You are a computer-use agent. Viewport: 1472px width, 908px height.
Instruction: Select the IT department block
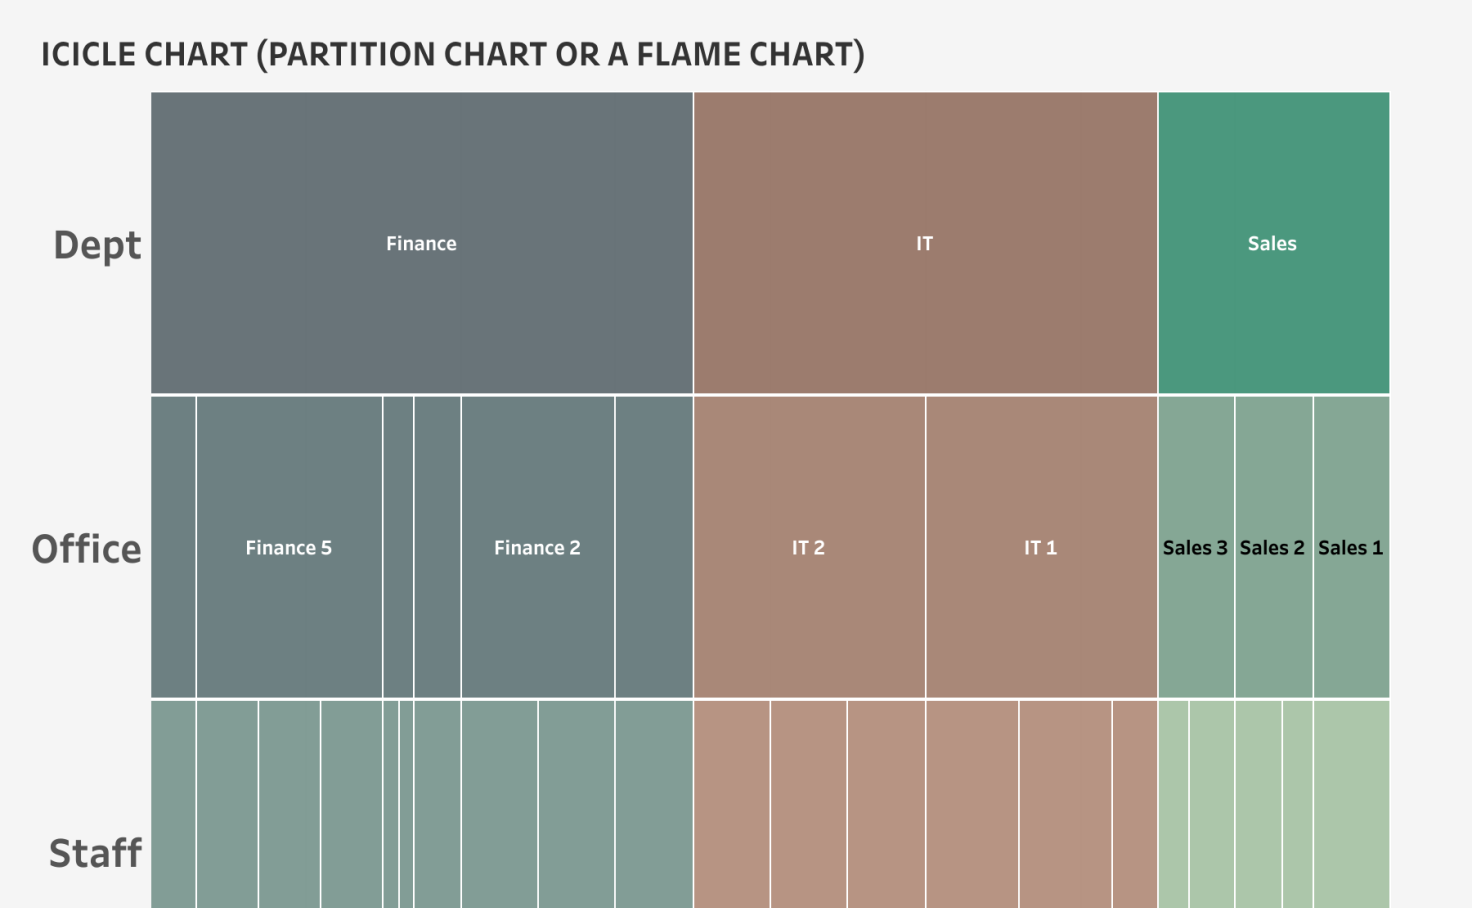[924, 243]
